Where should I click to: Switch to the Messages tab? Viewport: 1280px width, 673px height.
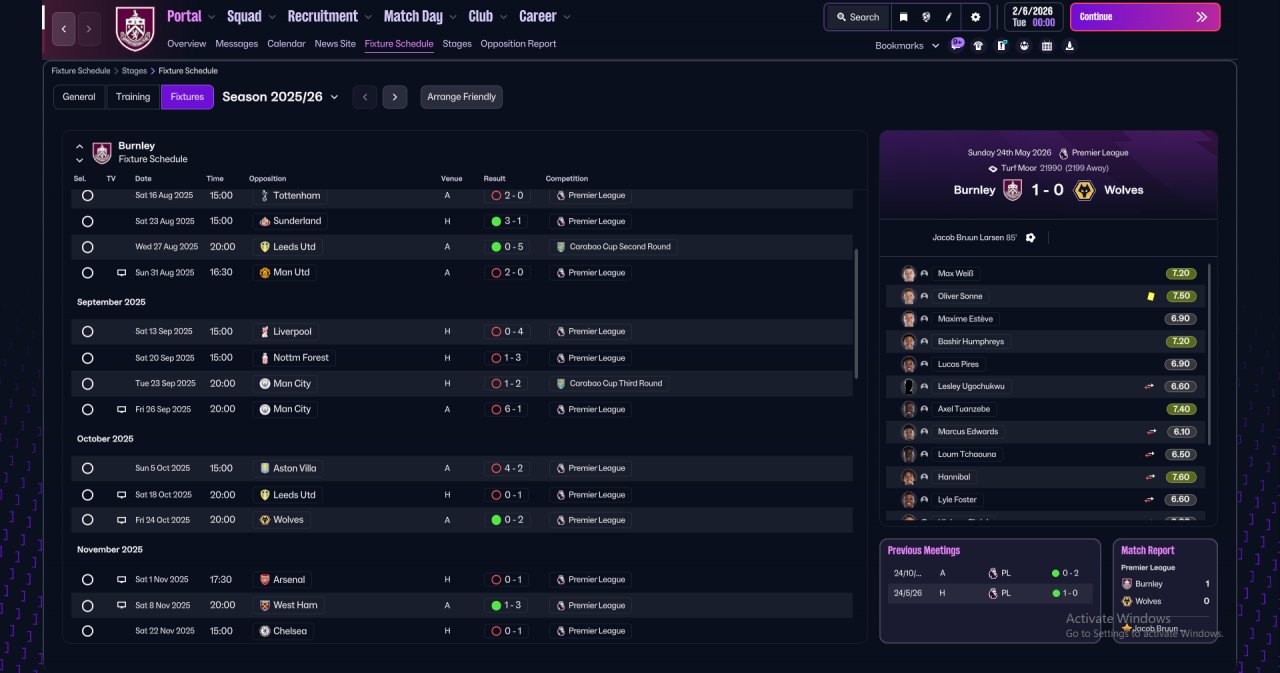point(237,44)
